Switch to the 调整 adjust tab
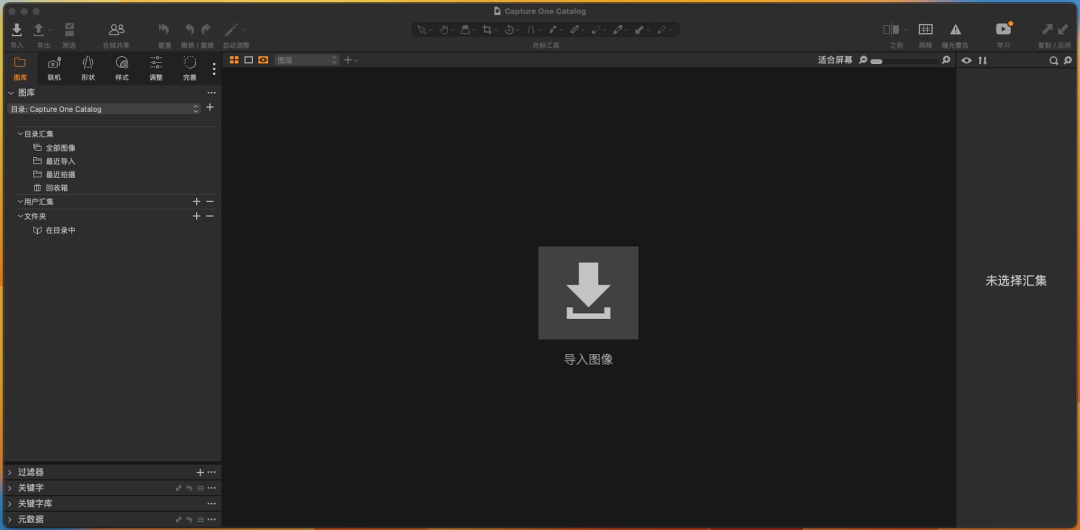Screen dimensions: 1080x530 click(156, 68)
